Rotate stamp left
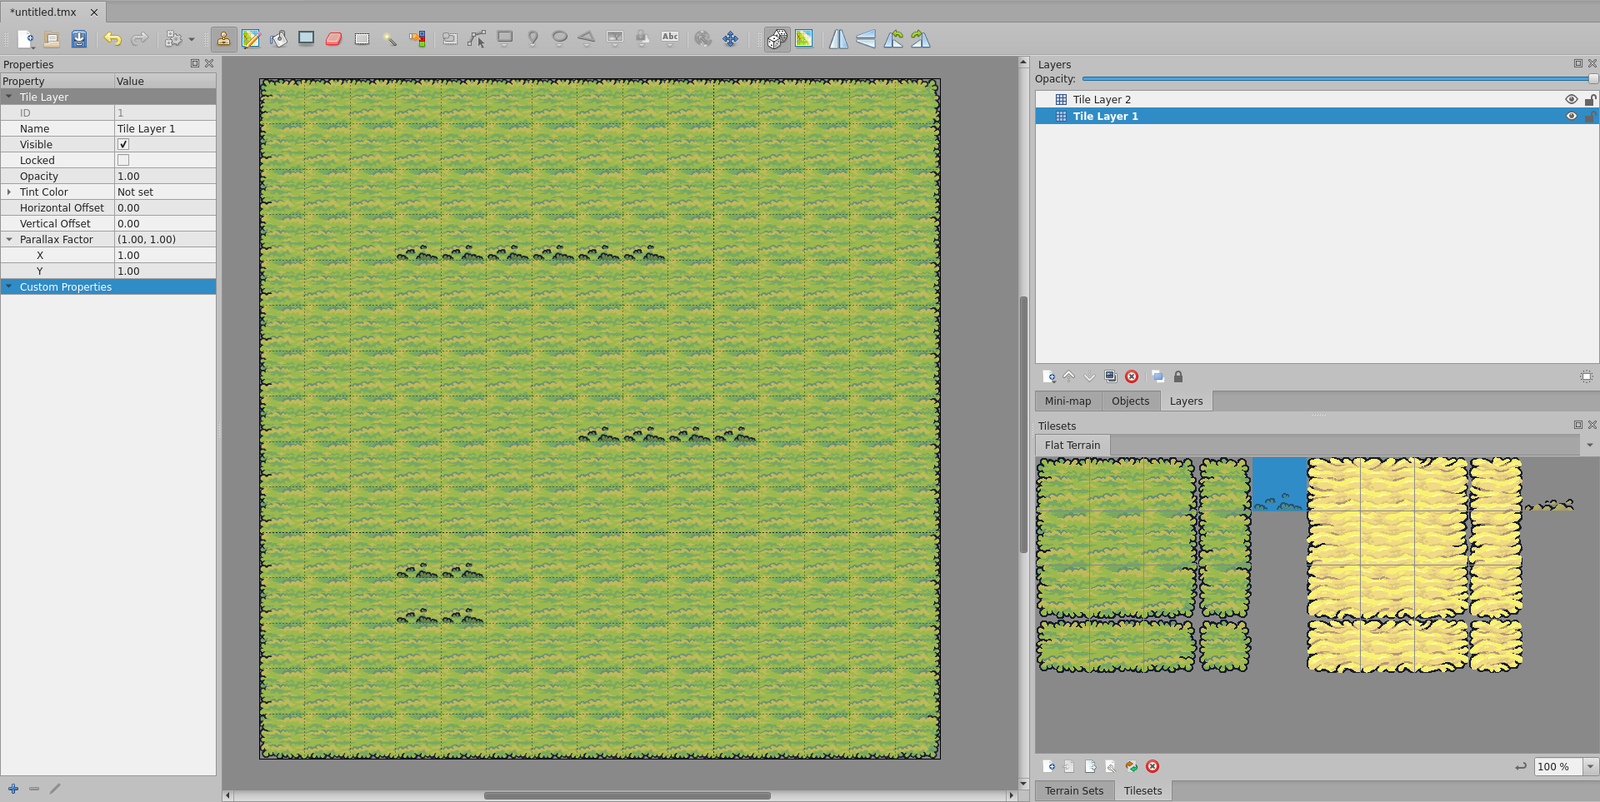Image resolution: width=1600 pixels, height=802 pixels. click(x=893, y=39)
